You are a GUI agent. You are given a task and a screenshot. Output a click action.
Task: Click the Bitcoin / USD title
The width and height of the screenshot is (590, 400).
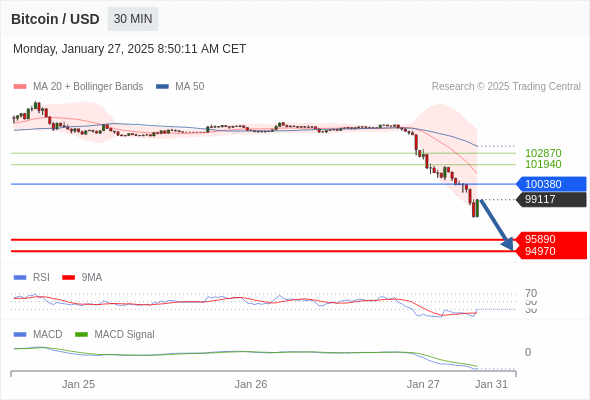(55, 19)
